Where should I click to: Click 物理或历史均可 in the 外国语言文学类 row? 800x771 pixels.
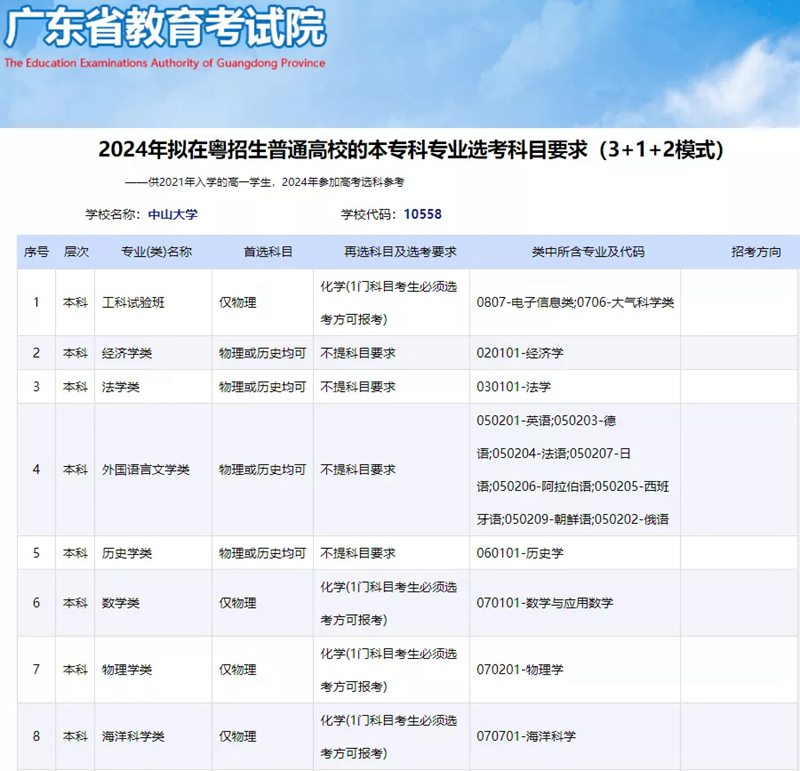262,469
